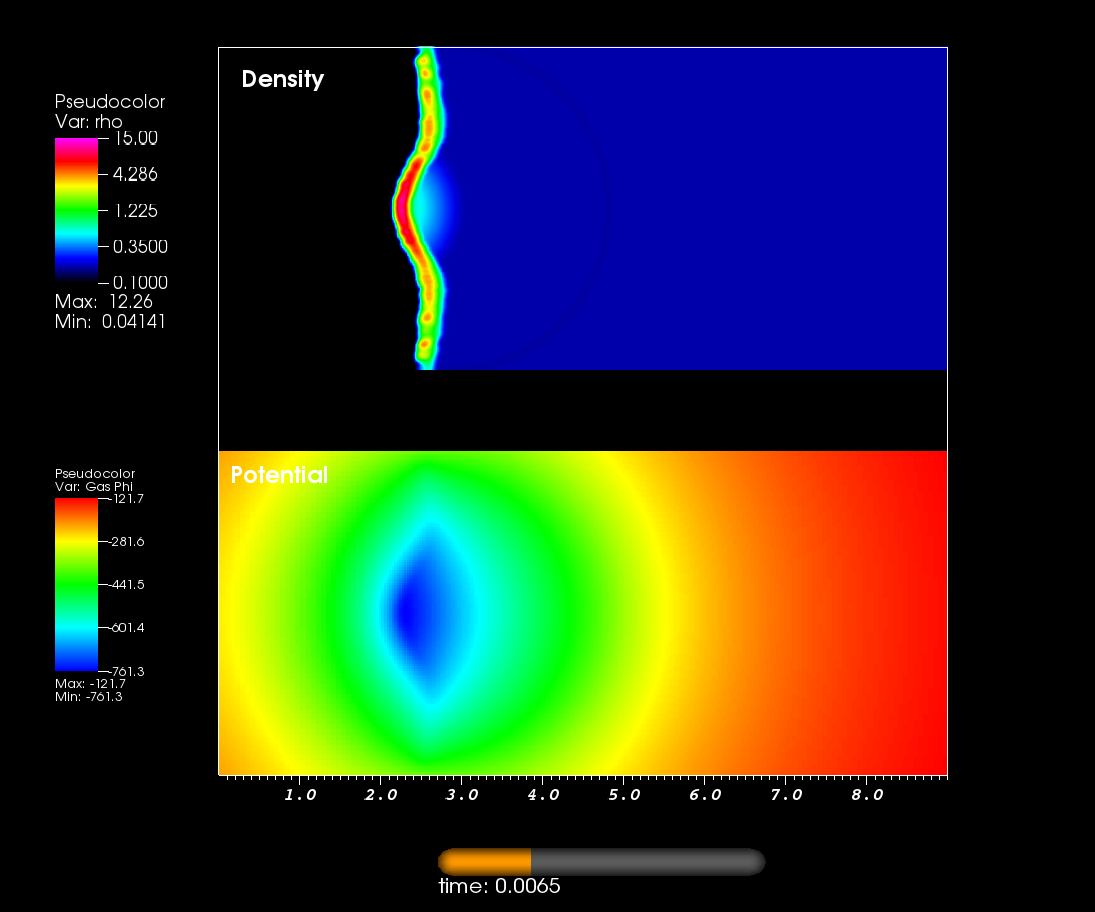
Task: Click the 'Max: -121.7' potential value
Action: (x=90, y=684)
